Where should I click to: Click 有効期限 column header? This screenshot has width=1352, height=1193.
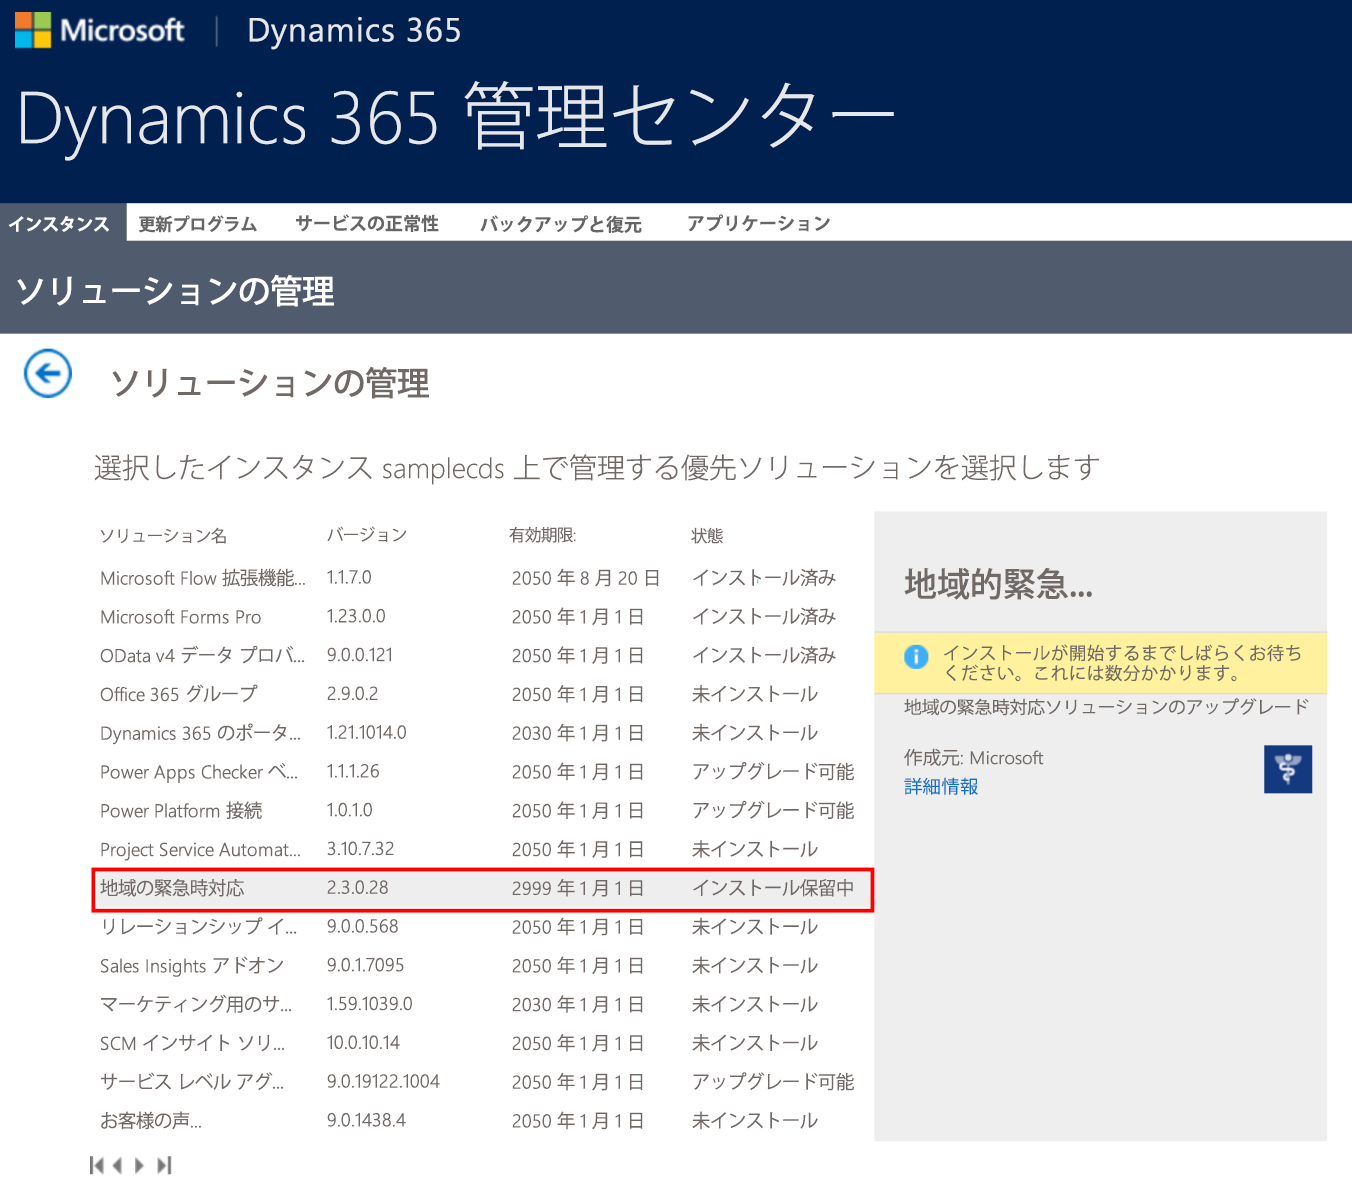[x=543, y=536]
